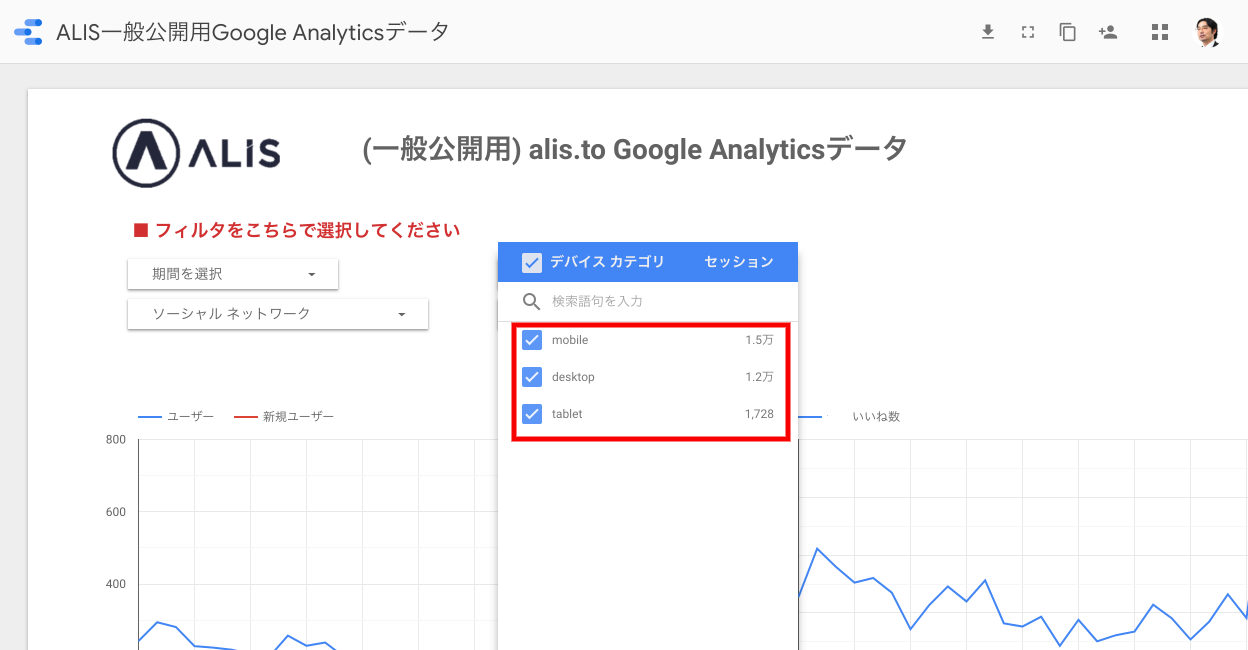
Task: Enter fullscreen mode with the fullscreen icon
Action: click(x=1027, y=32)
